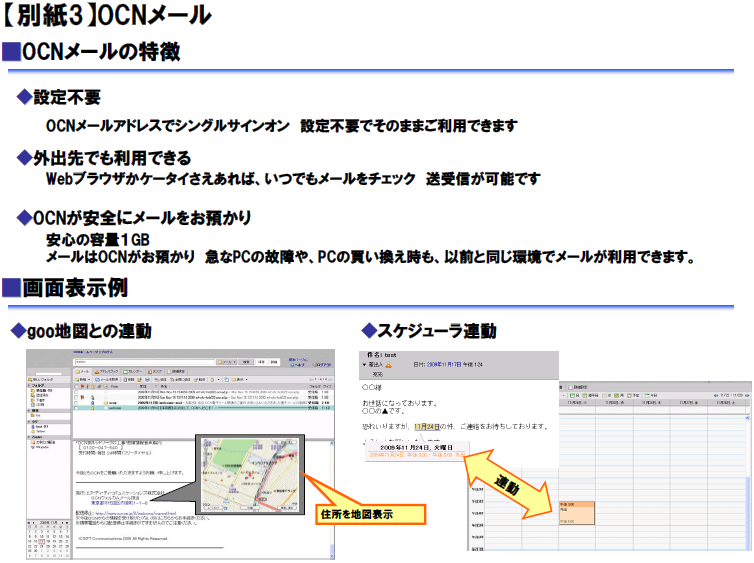Click the appointment line in the date tooltip

click(417, 454)
